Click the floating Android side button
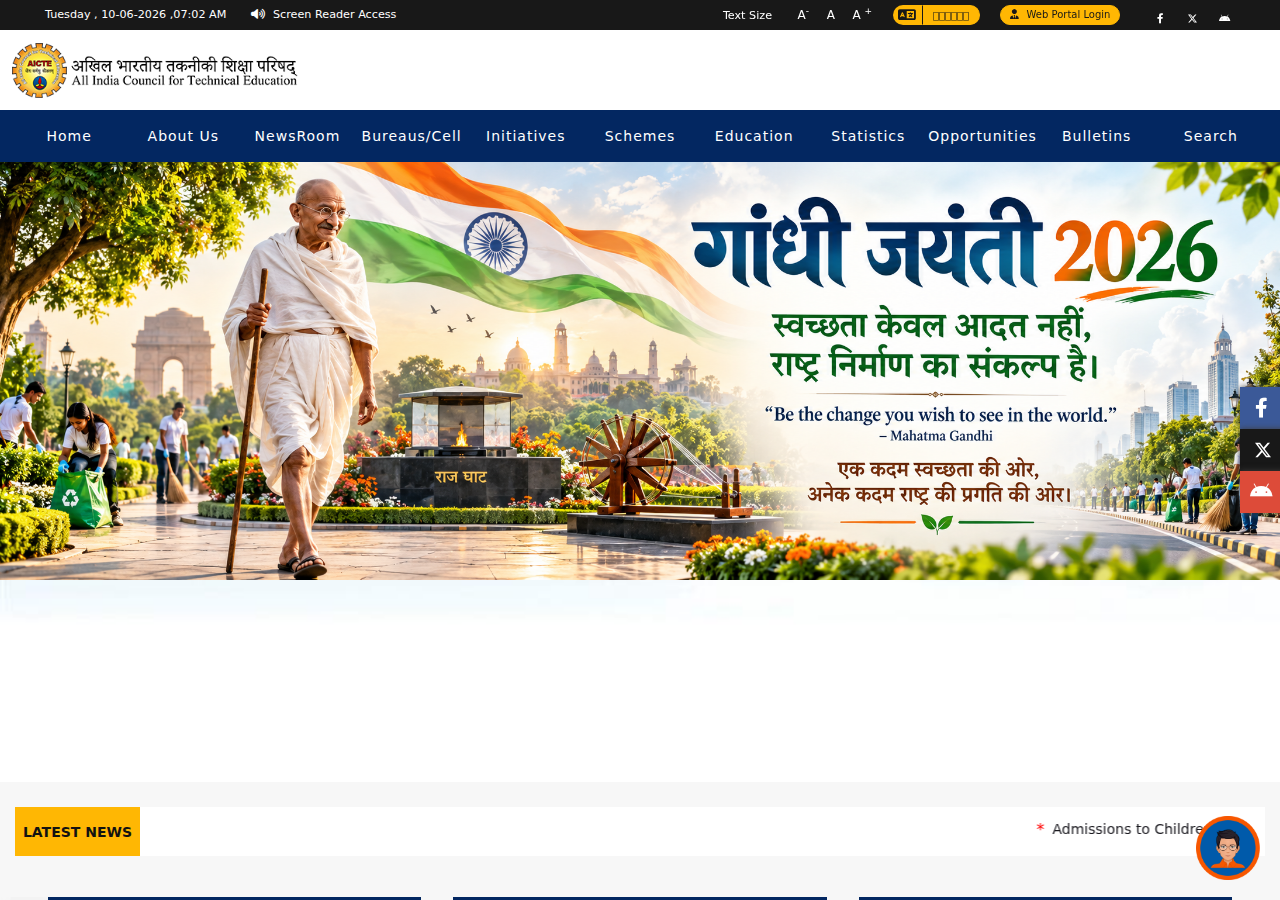Screen dimensions: 1280x900 click(x=1260, y=492)
